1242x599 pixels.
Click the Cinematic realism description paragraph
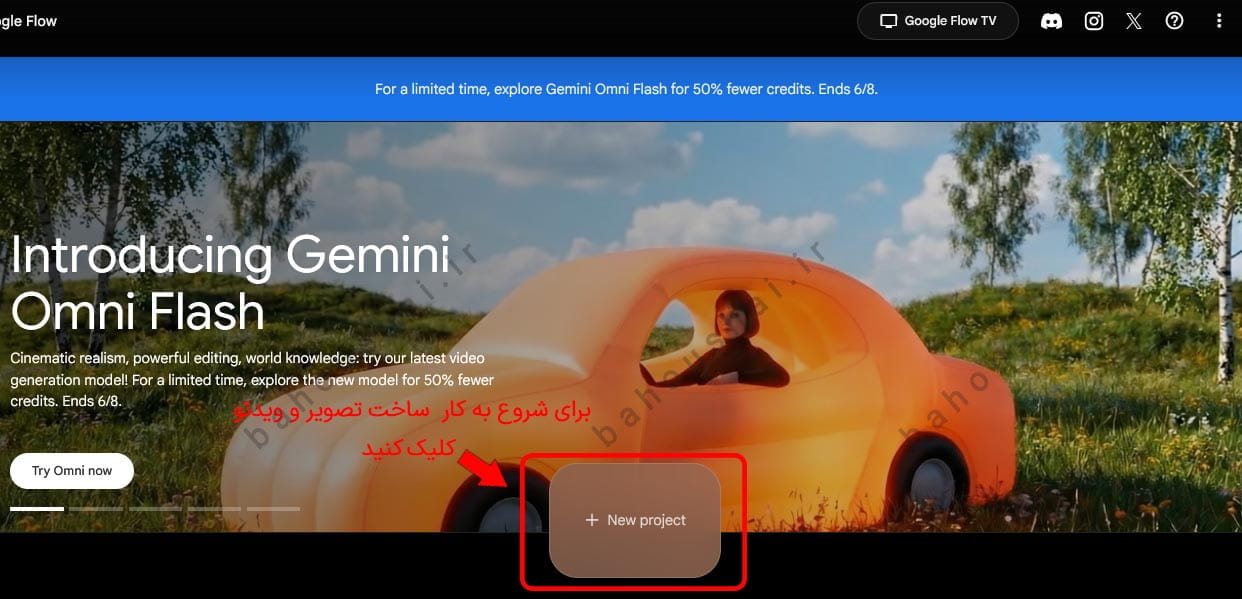point(252,379)
